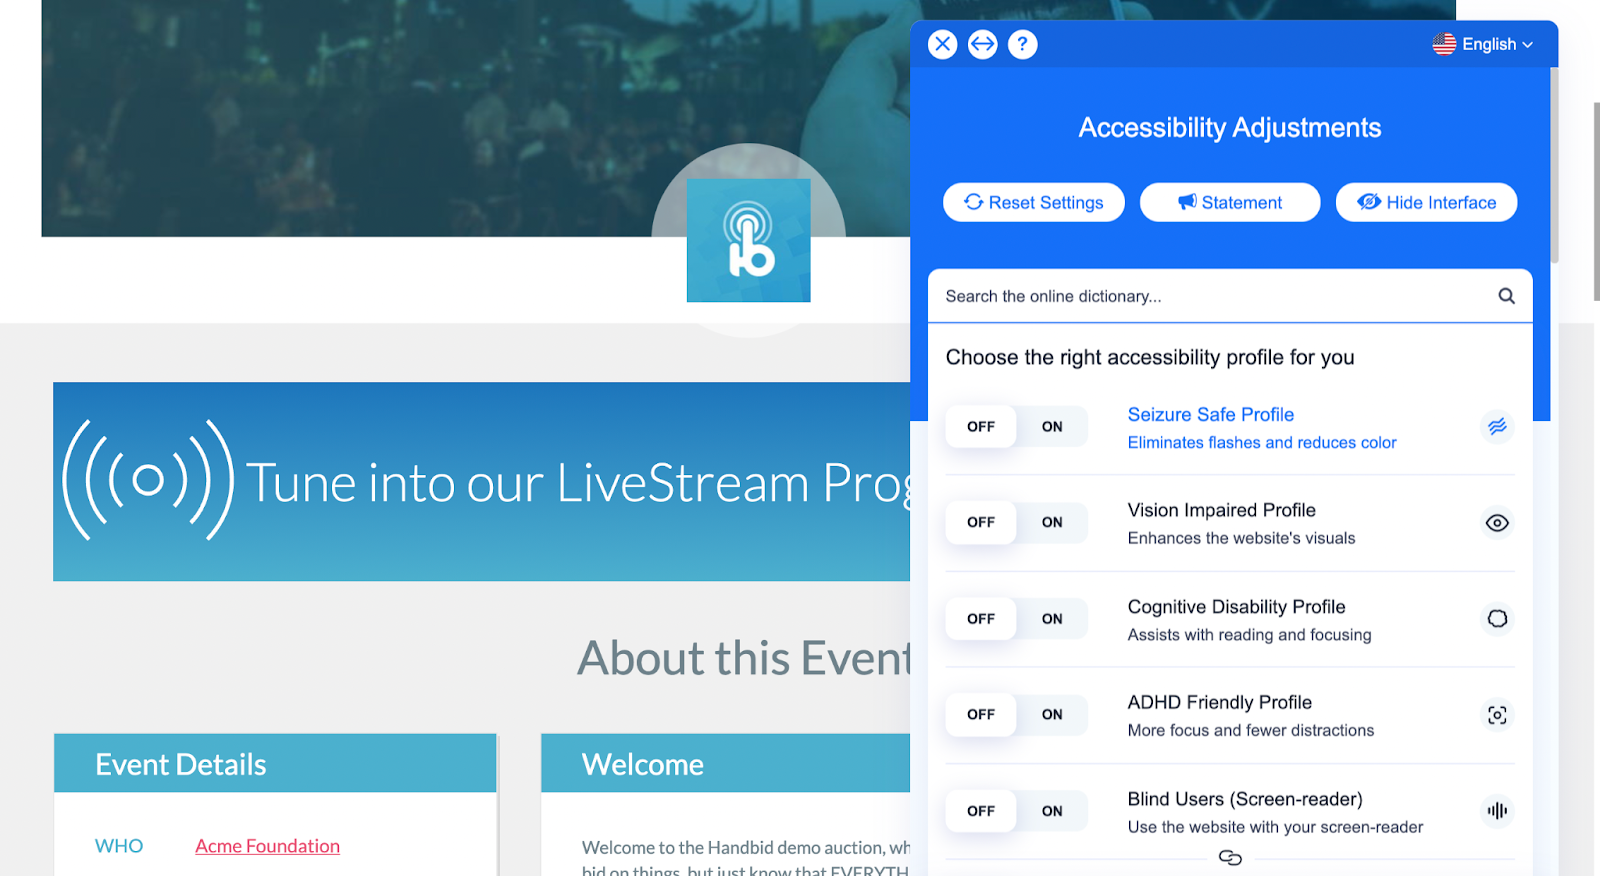
Task: Click the Welcome card header
Action: pyautogui.click(x=726, y=763)
